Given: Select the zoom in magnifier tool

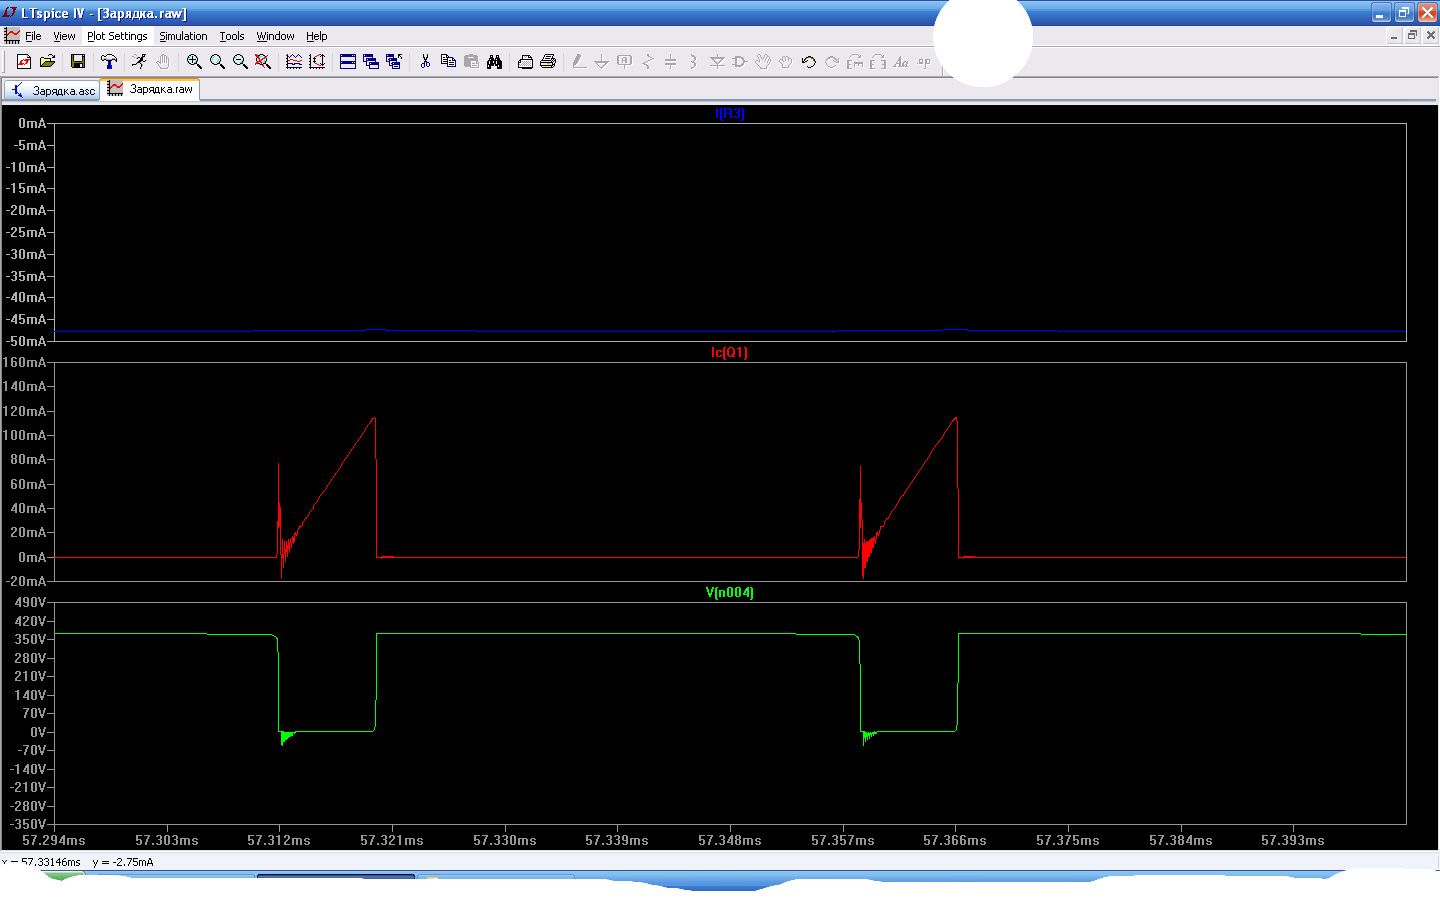Looking at the screenshot, I should point(194,62).
